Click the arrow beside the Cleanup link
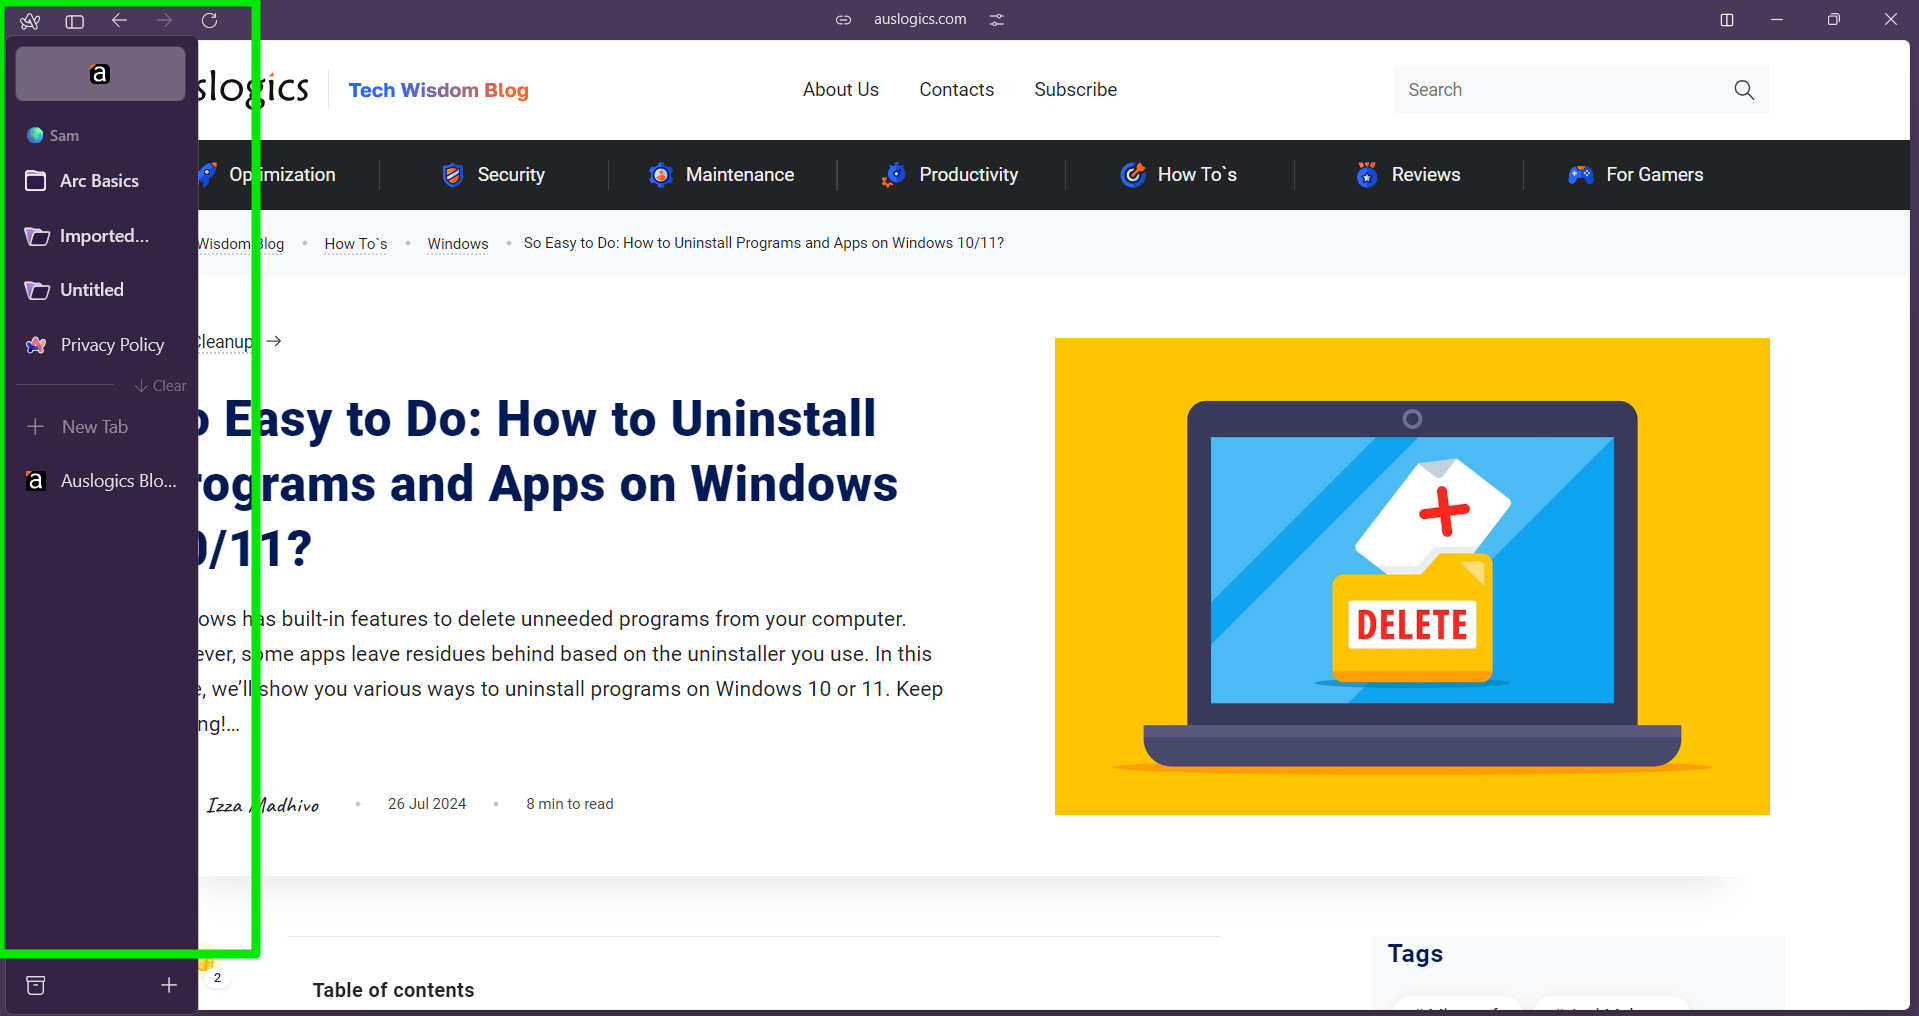Image resolution: width=1919 pixels, height=1016 pixels. pyautogui.click(x=274, y=342)
